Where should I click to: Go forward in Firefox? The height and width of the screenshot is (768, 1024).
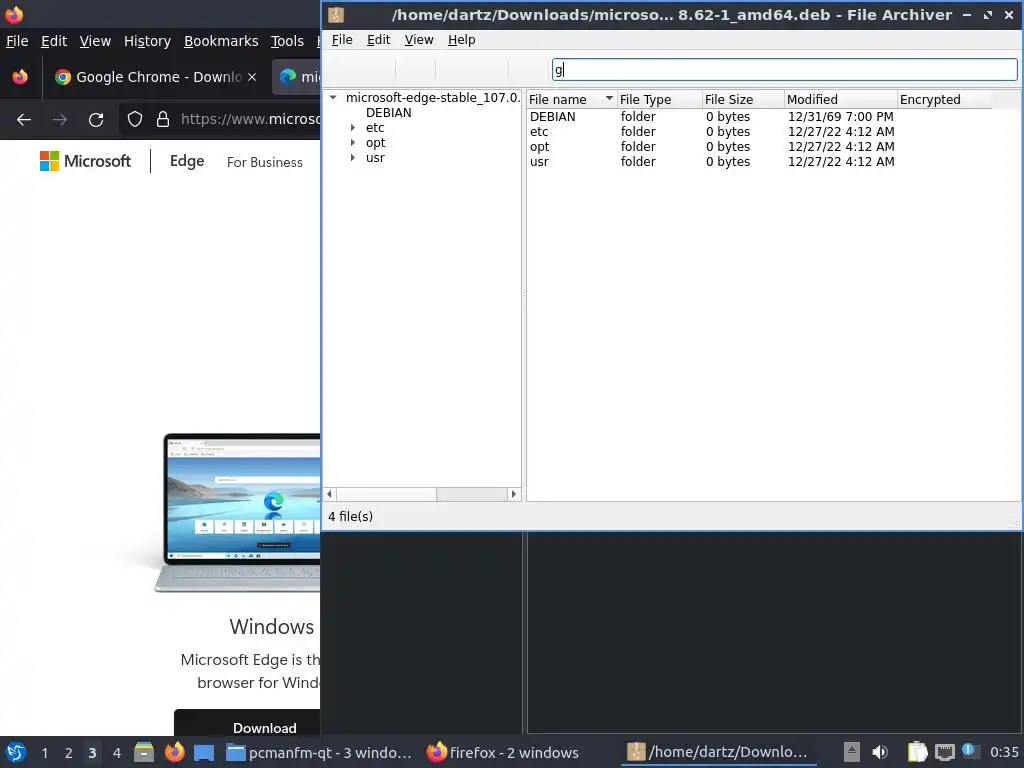(60, 120)
